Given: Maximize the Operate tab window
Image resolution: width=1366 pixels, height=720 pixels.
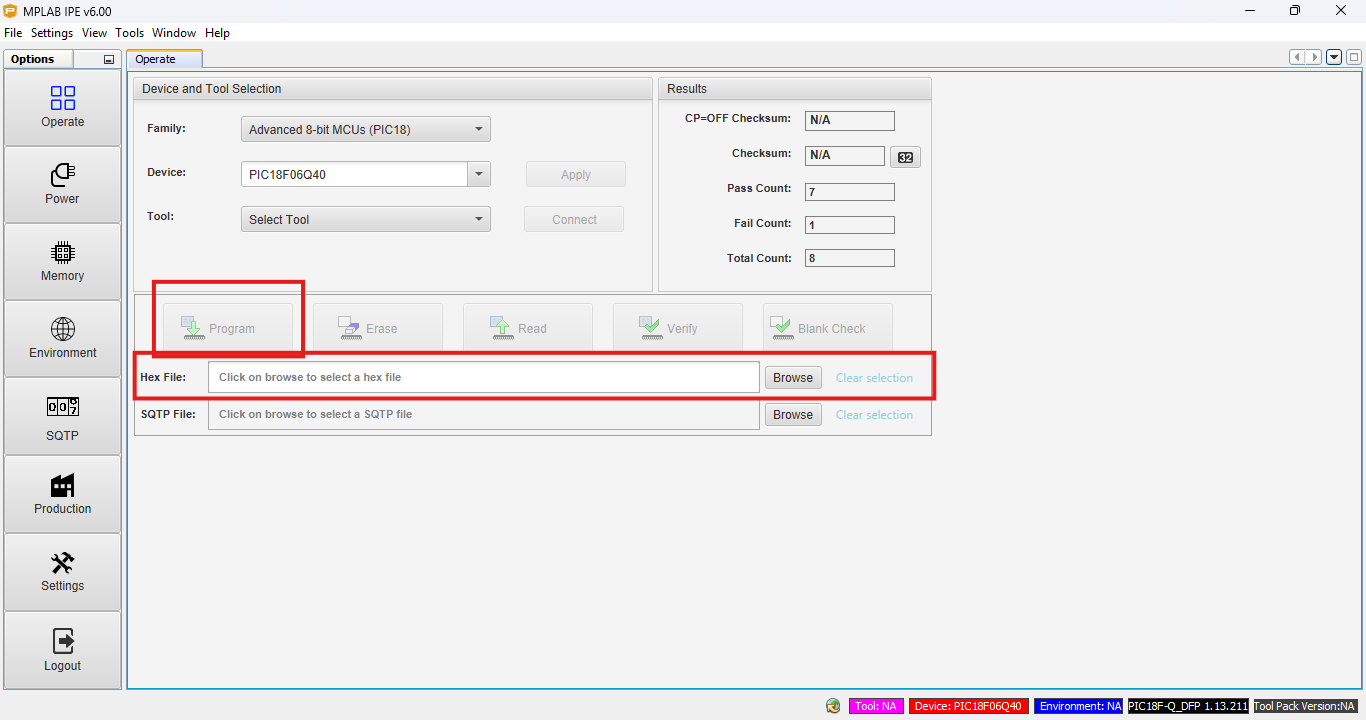Looking at the screenshot, I should [x=1353, y=57].
